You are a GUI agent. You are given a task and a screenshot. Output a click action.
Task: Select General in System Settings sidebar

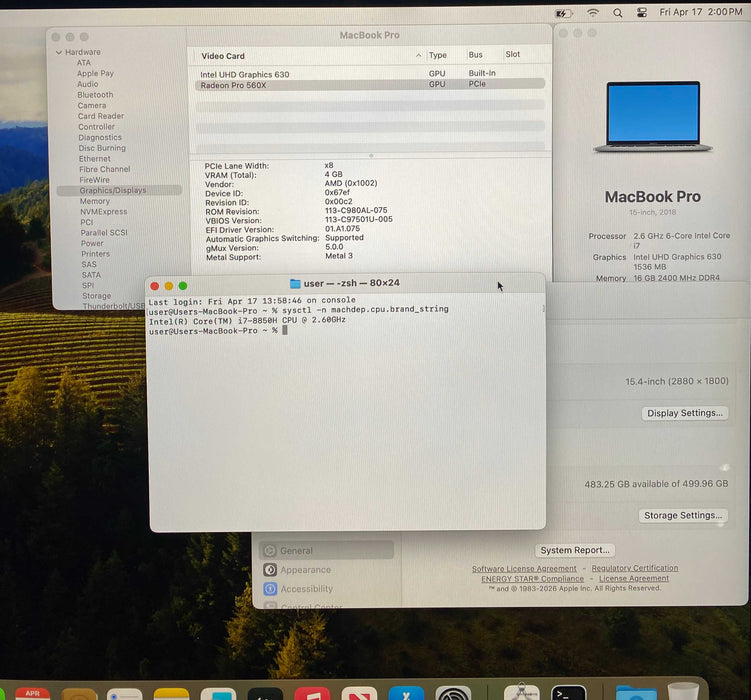coord(327,551)
